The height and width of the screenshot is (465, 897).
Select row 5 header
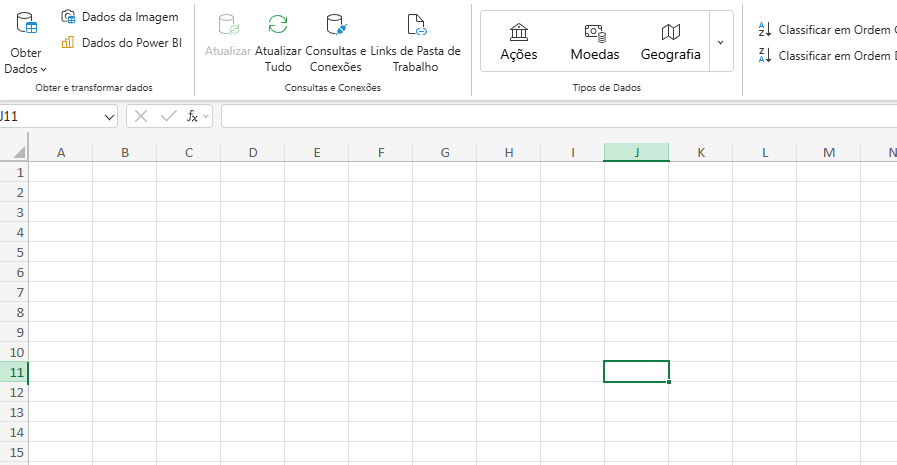pyautogui.click(x=14, y=252)
